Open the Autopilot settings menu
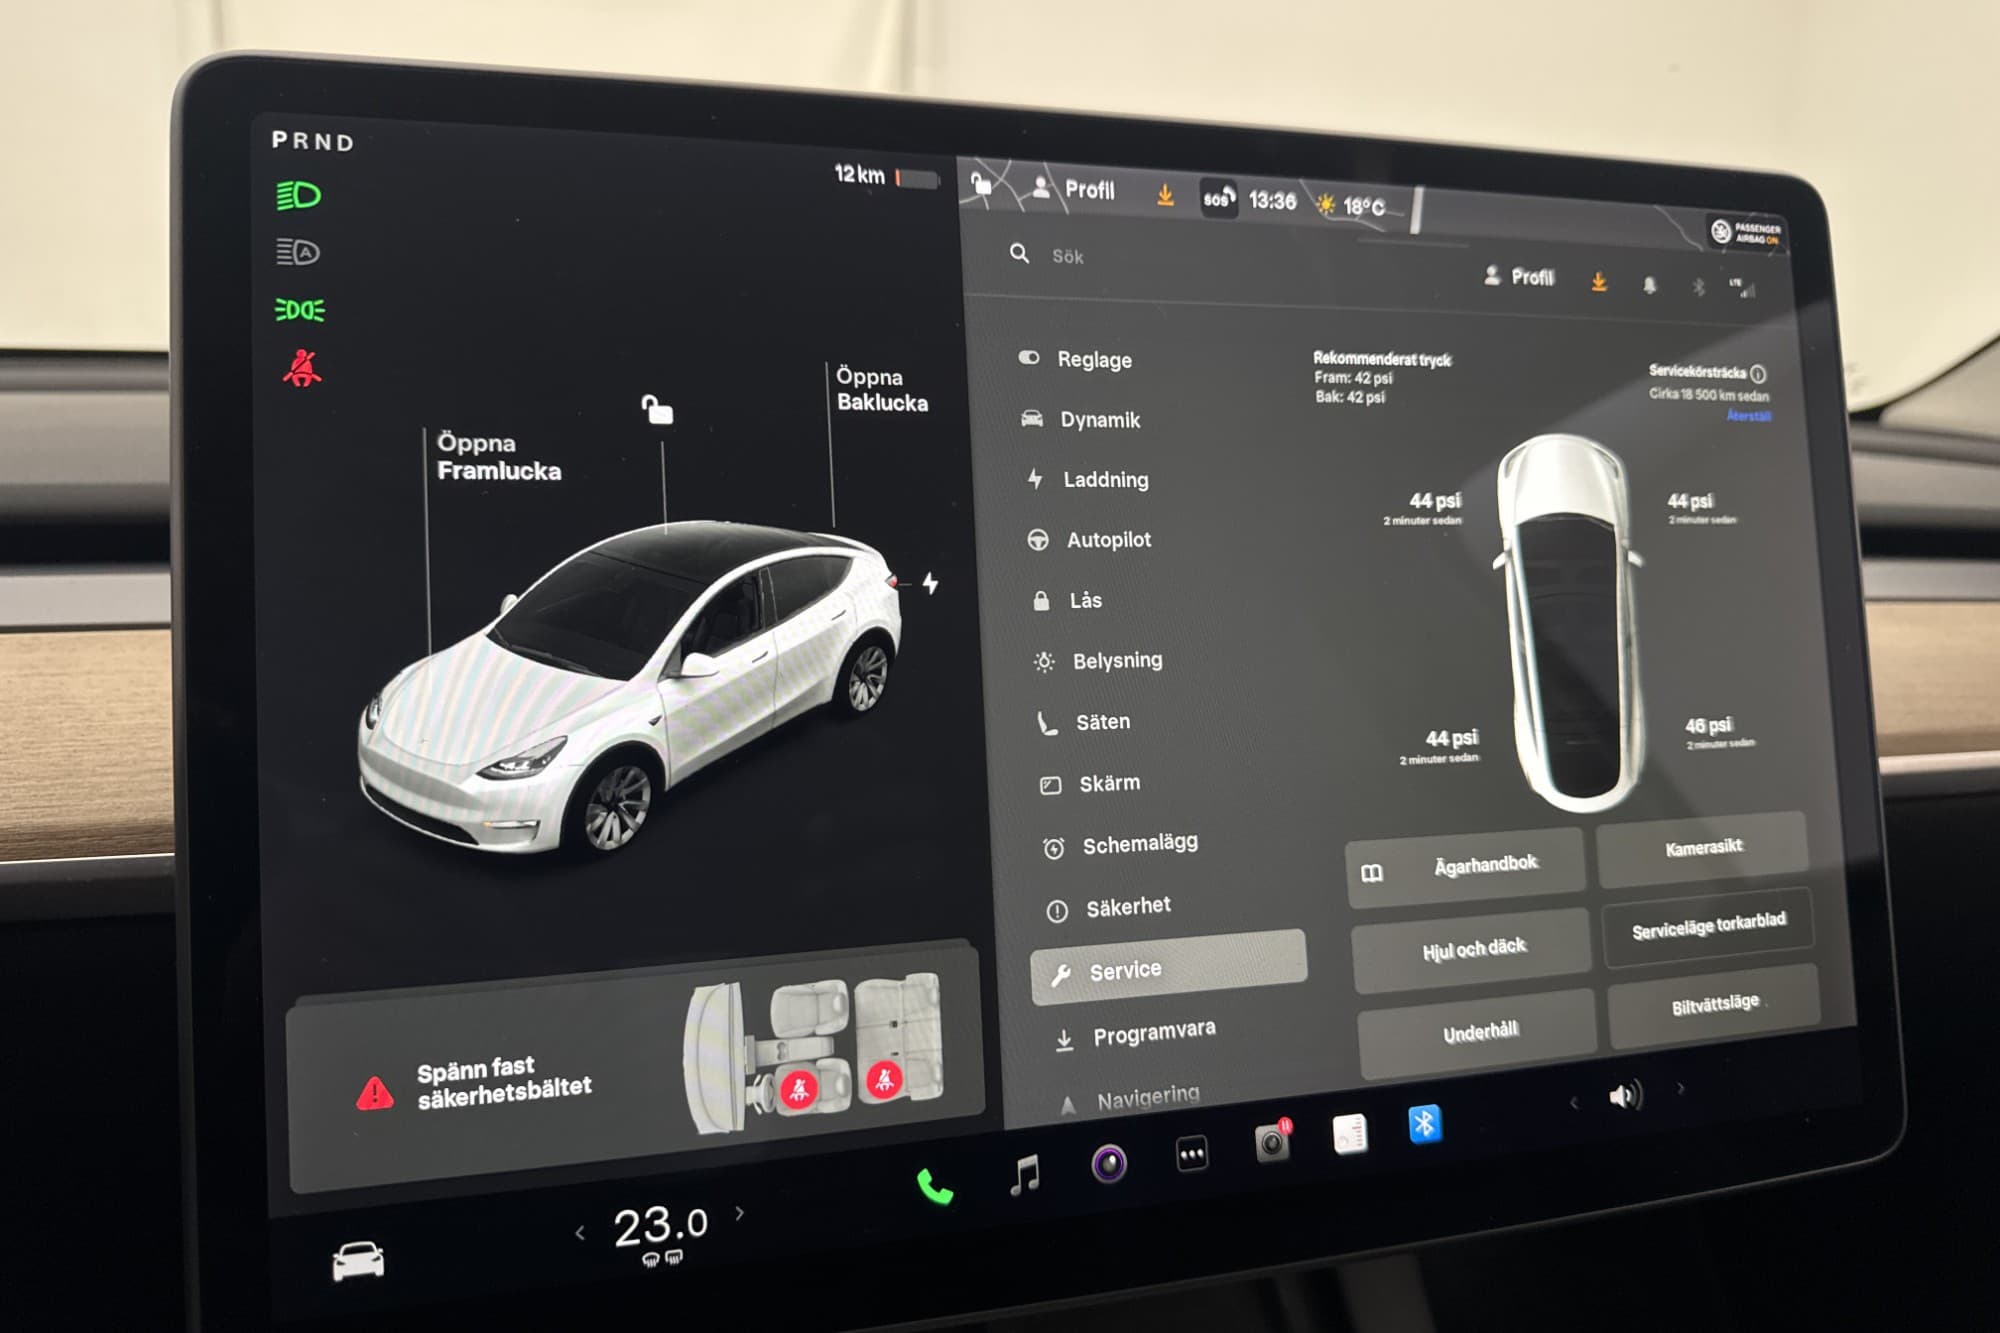This screenshot has height=1333, width=2000. [x=1108, y=540]
